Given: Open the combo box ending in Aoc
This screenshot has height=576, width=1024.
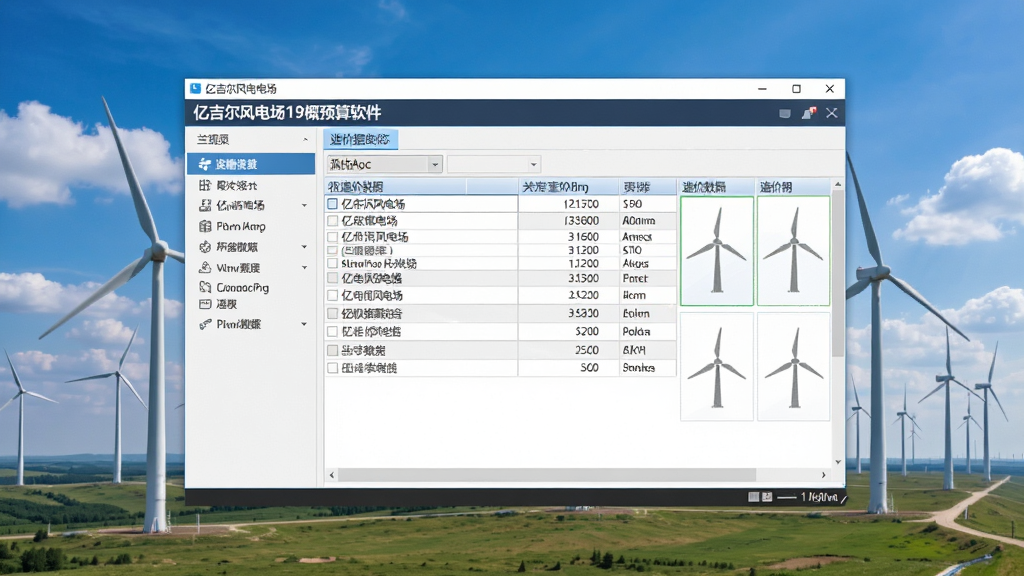Looking at the screenshot, I should tap(385, 165).
